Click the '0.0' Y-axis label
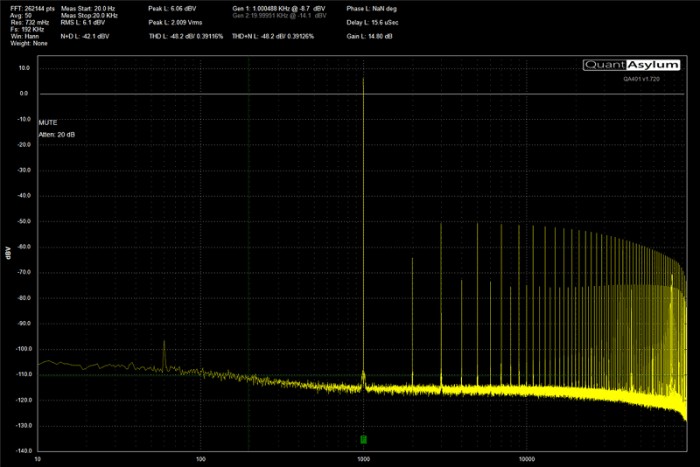The image size is (700, 467). [x=24, y=94]
